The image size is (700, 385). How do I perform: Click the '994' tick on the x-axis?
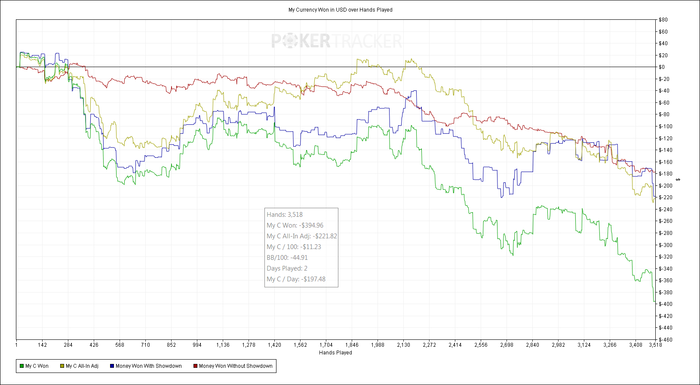[x=197, y=345]
